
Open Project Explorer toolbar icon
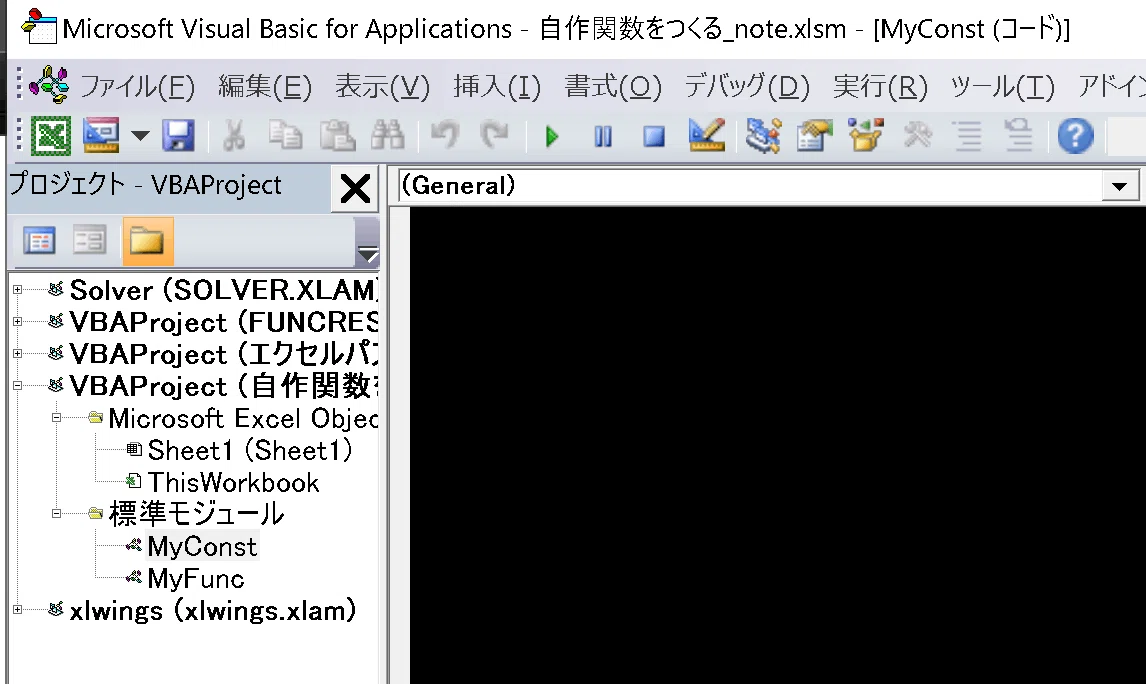click(x=763, y=136)
